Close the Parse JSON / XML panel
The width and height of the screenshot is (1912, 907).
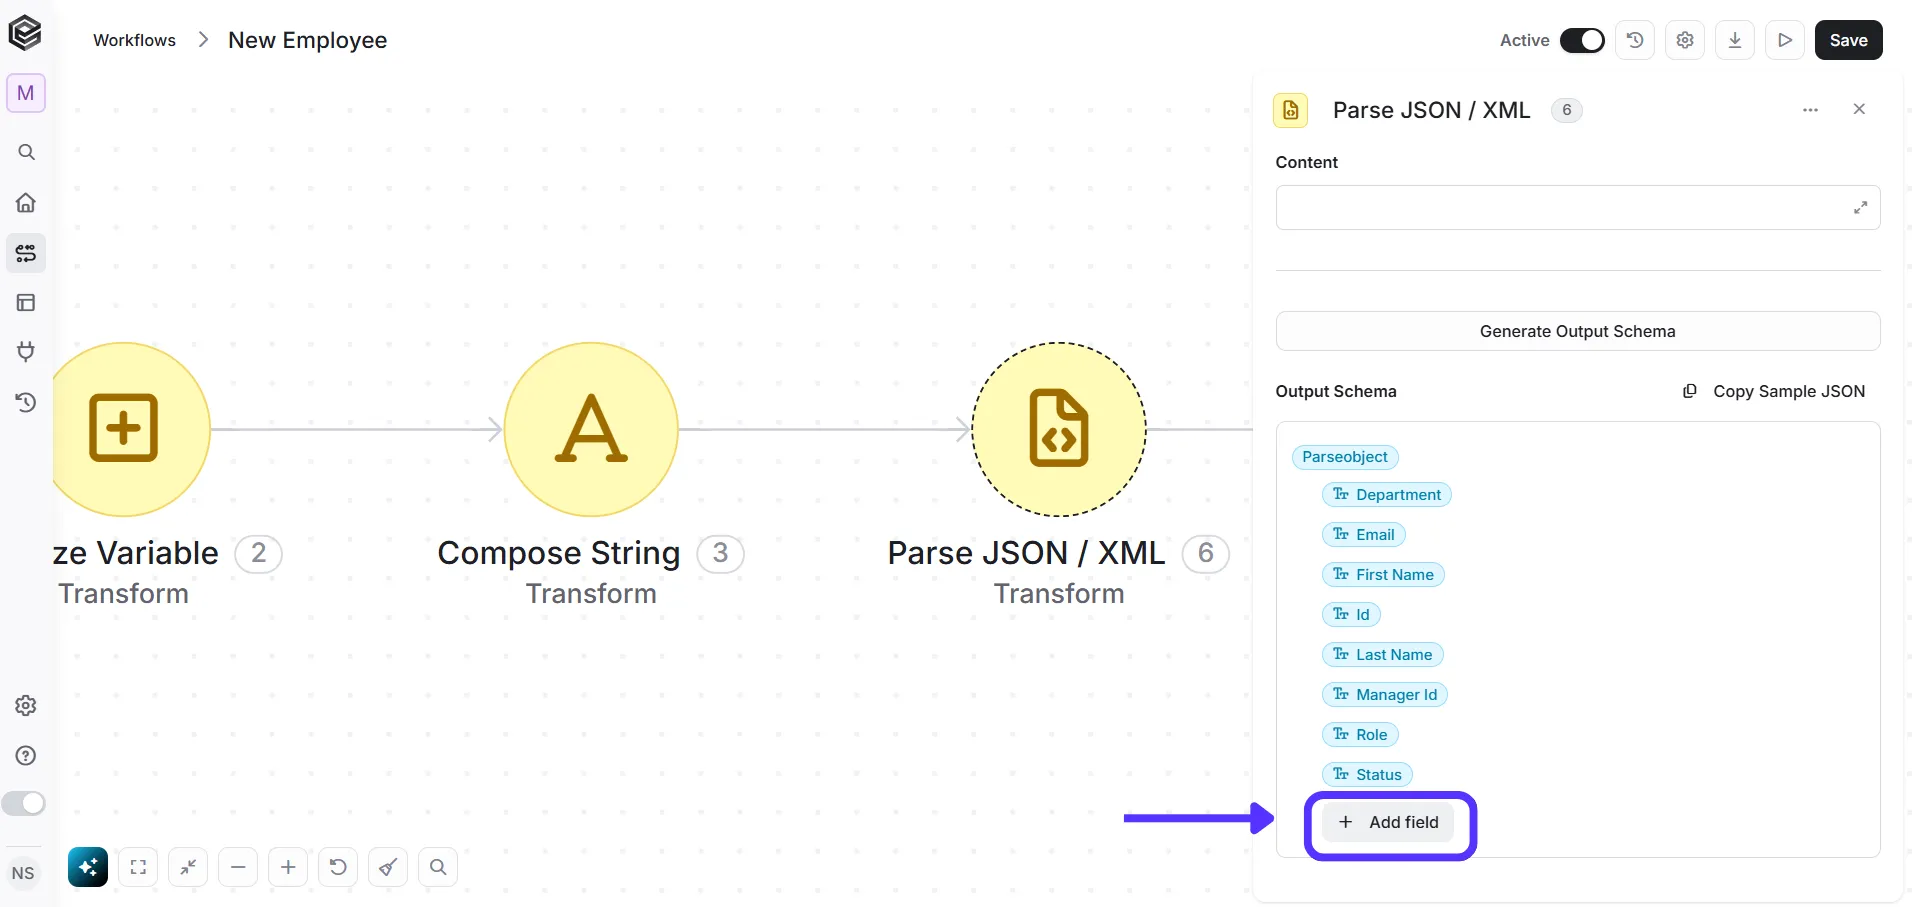pos(1859,109)
